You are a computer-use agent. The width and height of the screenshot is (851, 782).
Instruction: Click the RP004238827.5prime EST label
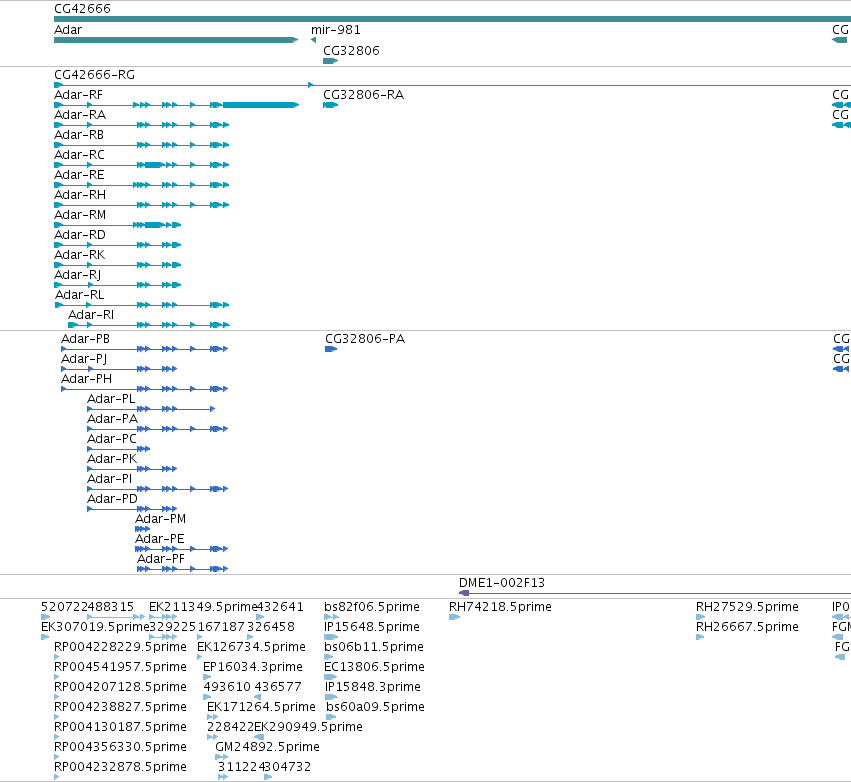[x=120, y=707]
